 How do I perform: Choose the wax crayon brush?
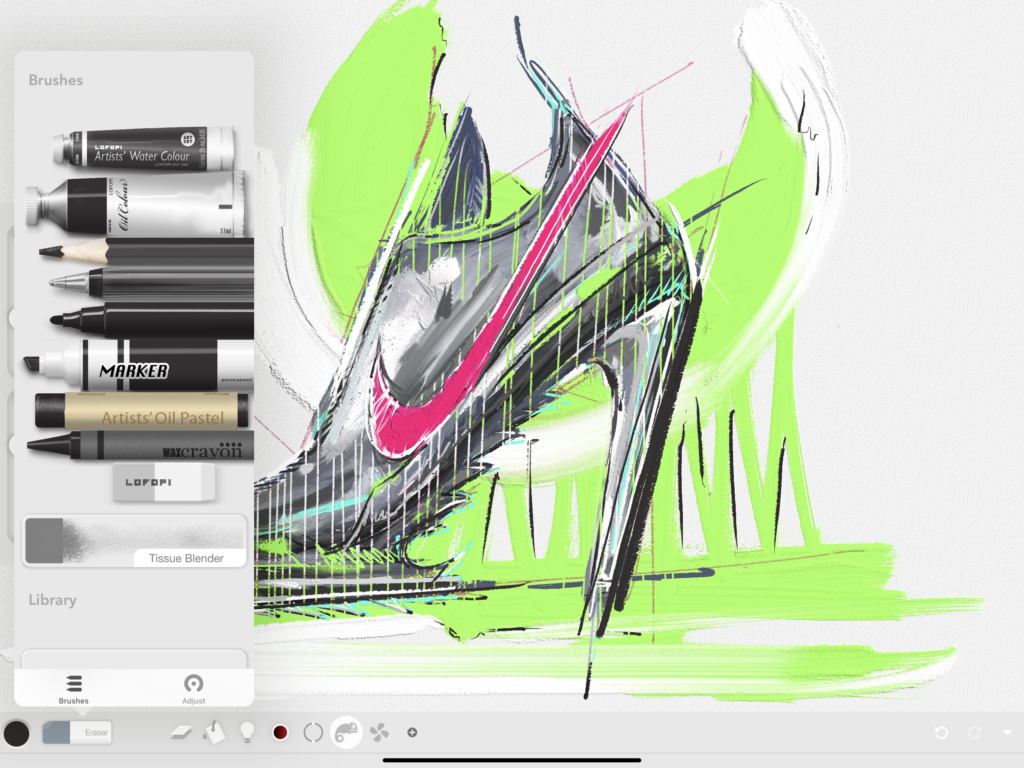[140, 445]
